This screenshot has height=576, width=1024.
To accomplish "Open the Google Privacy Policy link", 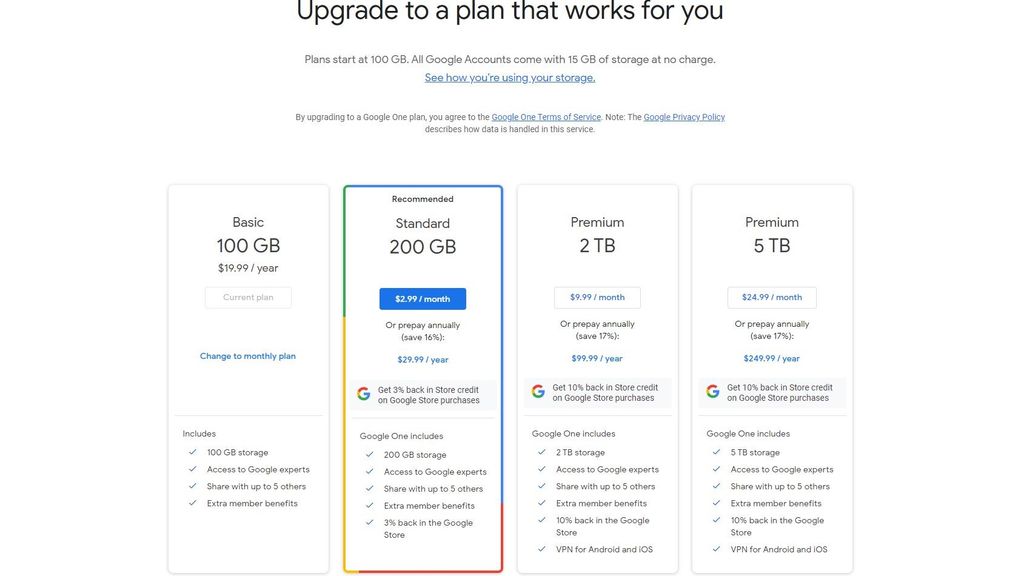I will 684,117.
